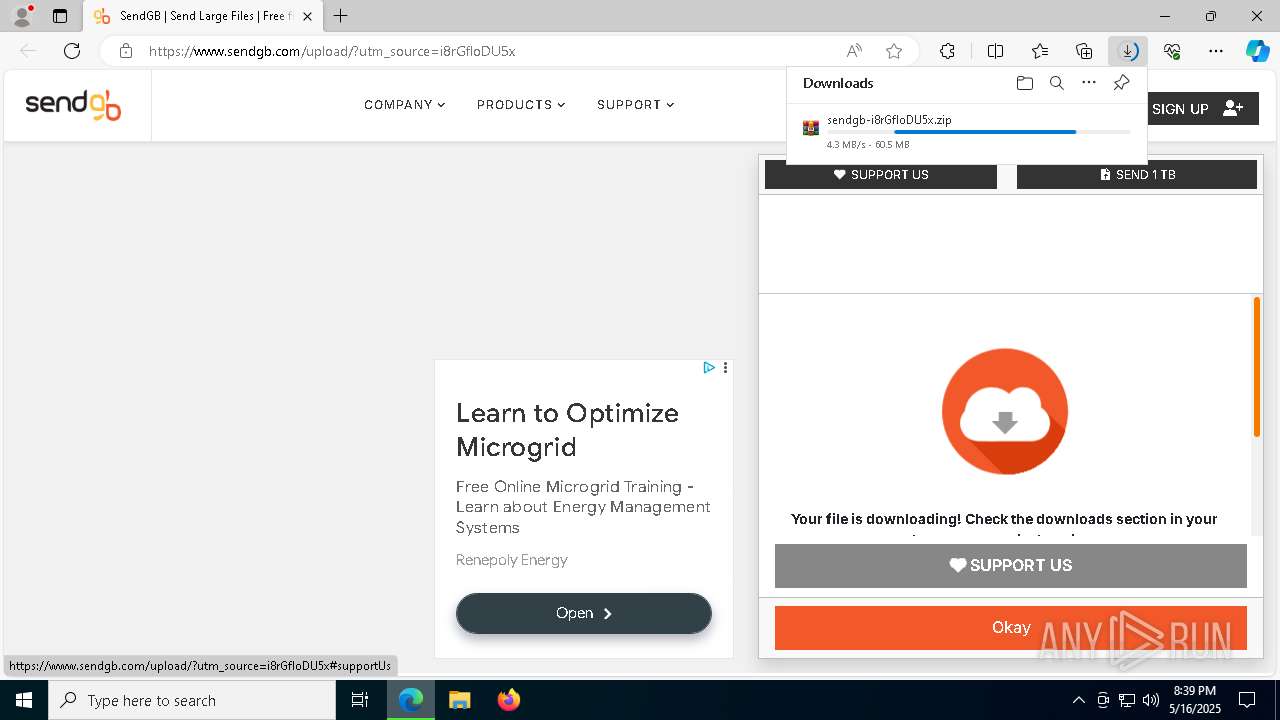1280x720 pixels.
Task: Click the orange panel scrollbar
Action: [x=1257, y=367]
